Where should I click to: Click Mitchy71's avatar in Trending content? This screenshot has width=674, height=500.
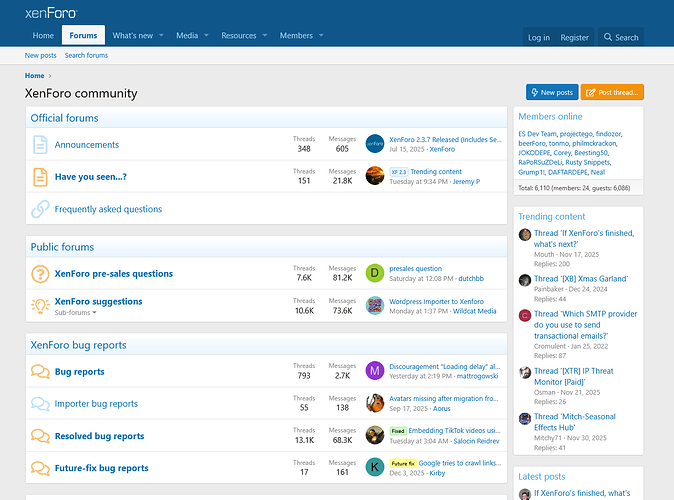pos(525,418)
